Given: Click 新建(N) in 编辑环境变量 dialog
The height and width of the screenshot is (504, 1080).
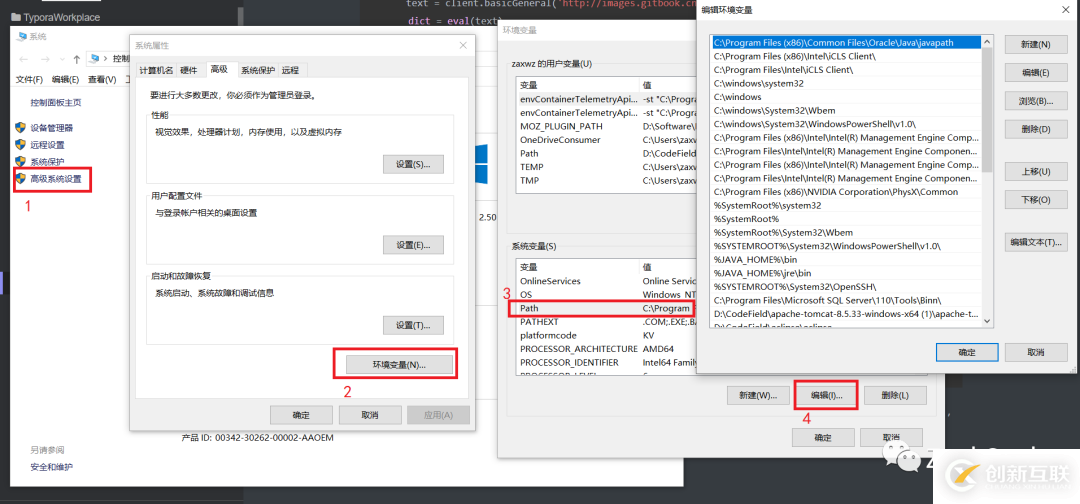Looking at the screenshot, I should click(x=1035, y=45).
